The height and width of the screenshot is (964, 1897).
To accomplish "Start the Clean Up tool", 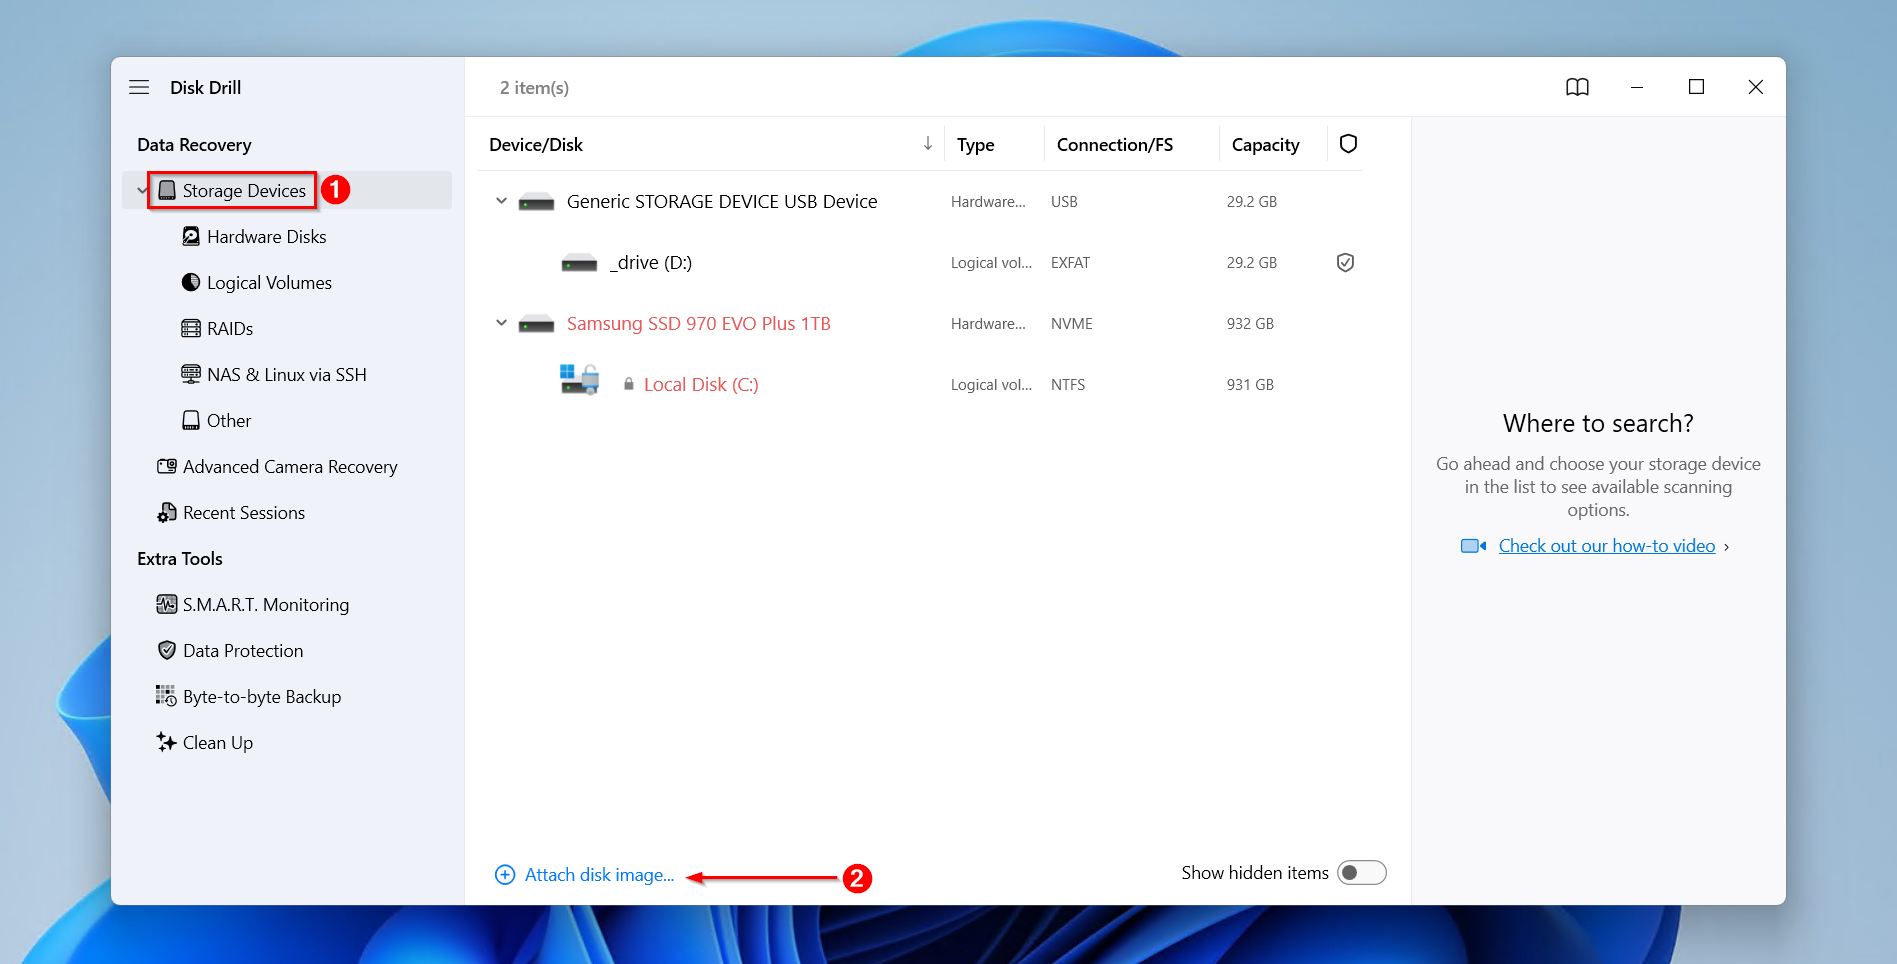I will pos(216,742).
